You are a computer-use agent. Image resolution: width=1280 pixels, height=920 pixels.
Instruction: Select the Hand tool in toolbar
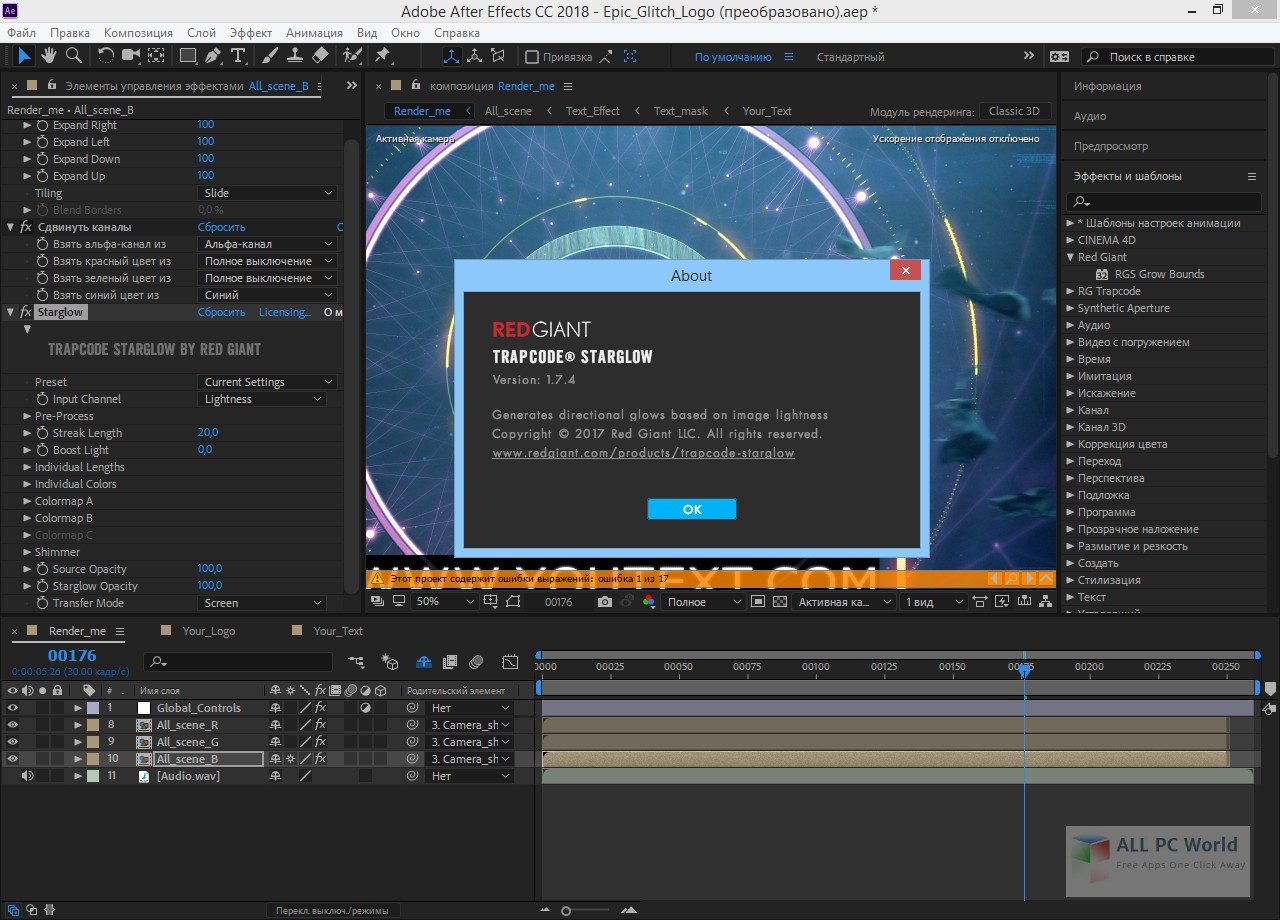49,56
